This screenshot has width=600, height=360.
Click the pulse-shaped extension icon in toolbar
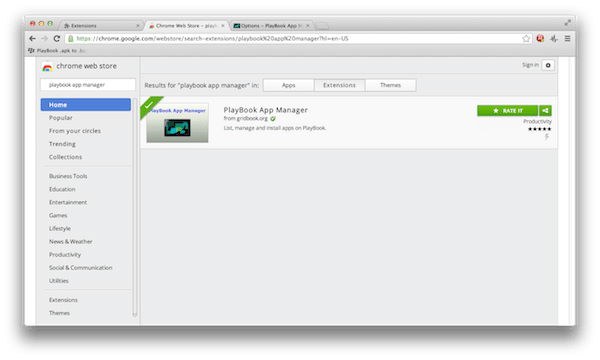[x=554, y=38]
